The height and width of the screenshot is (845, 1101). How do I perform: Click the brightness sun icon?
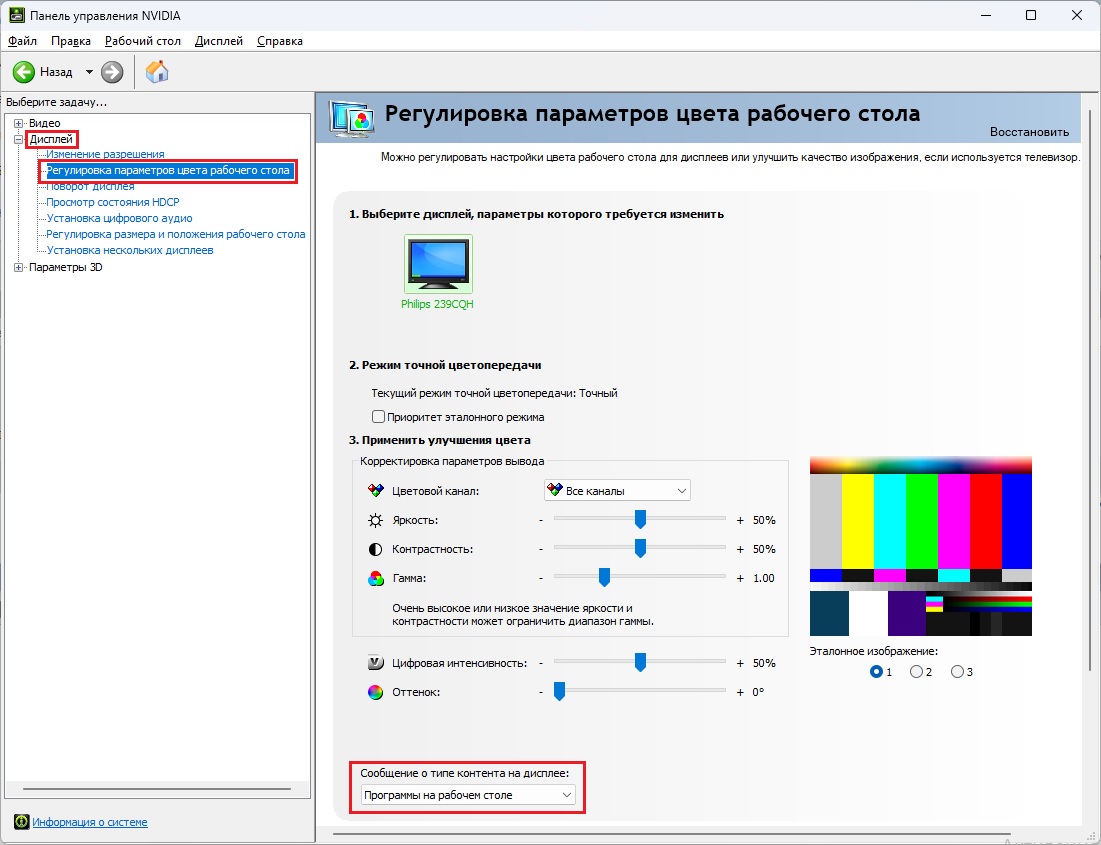(x=376, y=520)
